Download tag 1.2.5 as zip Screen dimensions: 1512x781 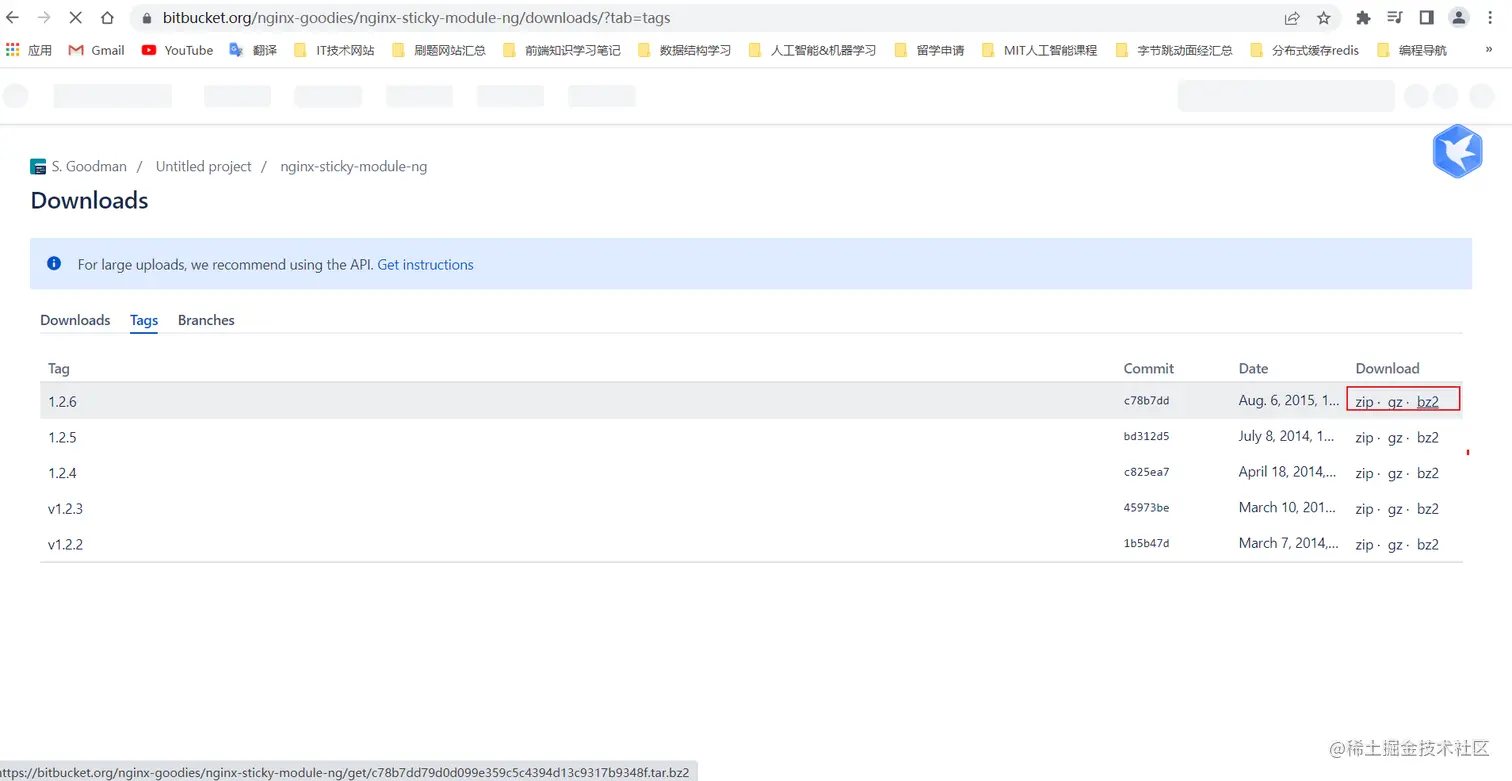1364,437
